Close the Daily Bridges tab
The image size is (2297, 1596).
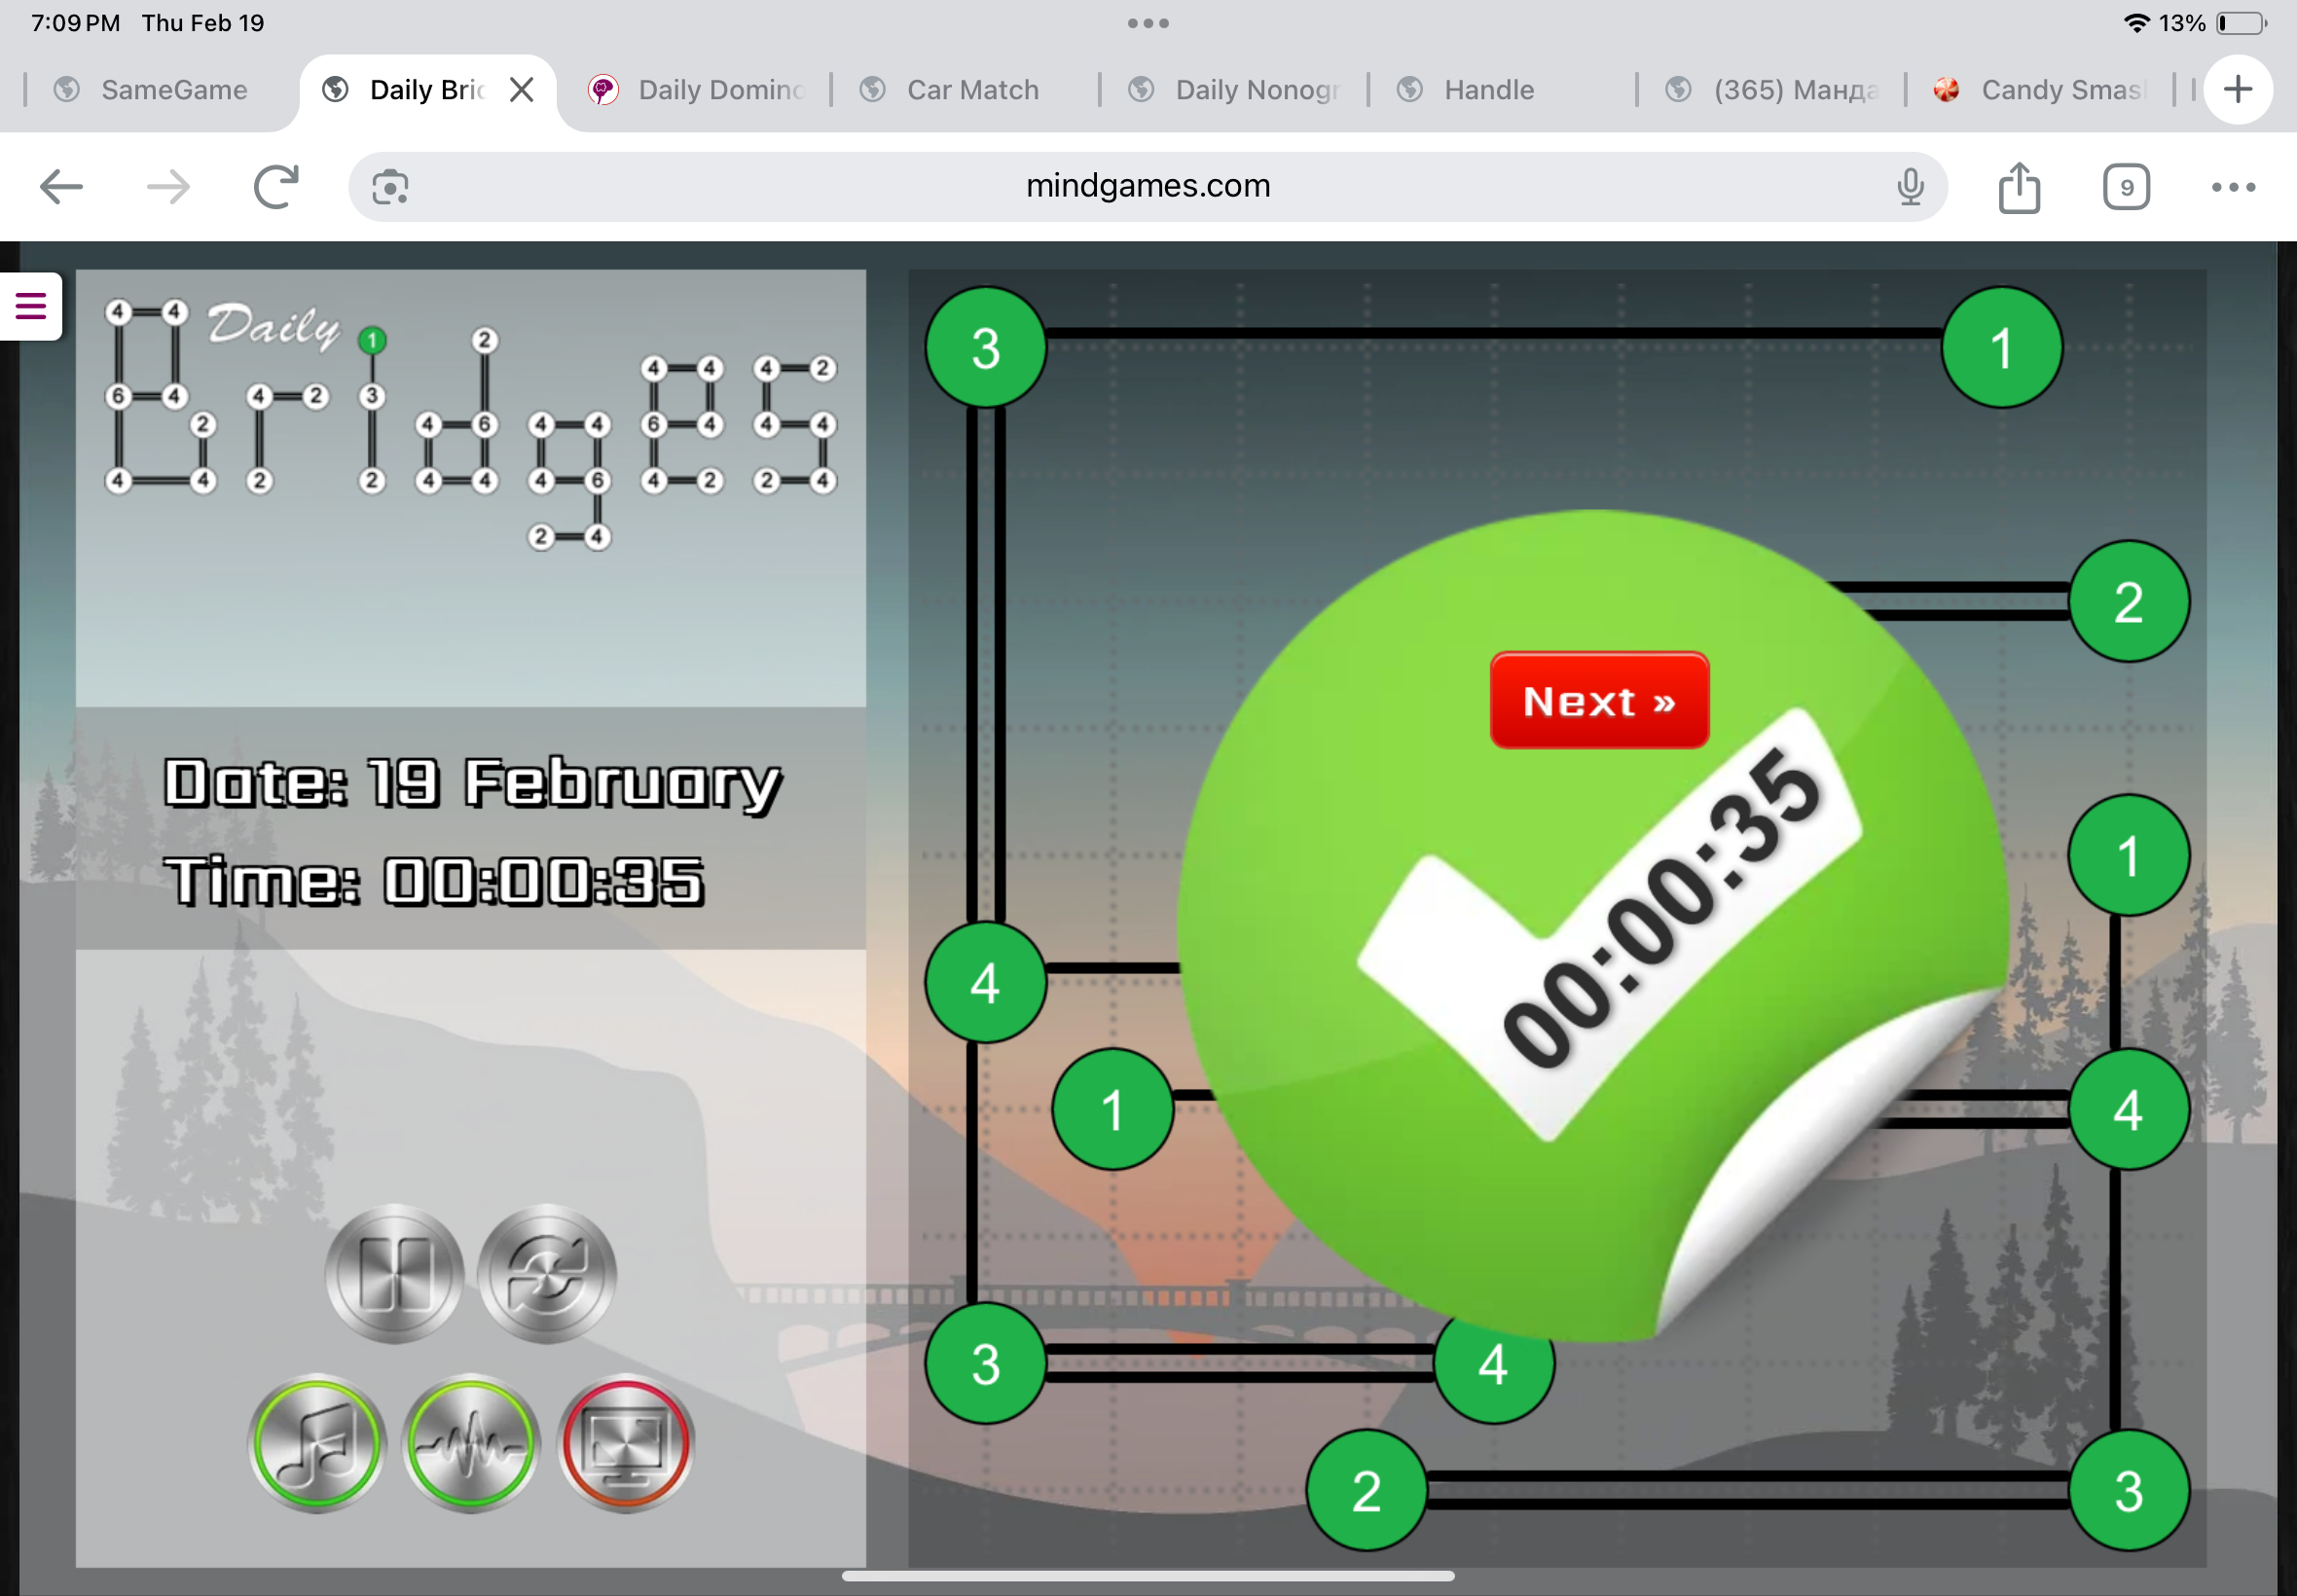521,90
